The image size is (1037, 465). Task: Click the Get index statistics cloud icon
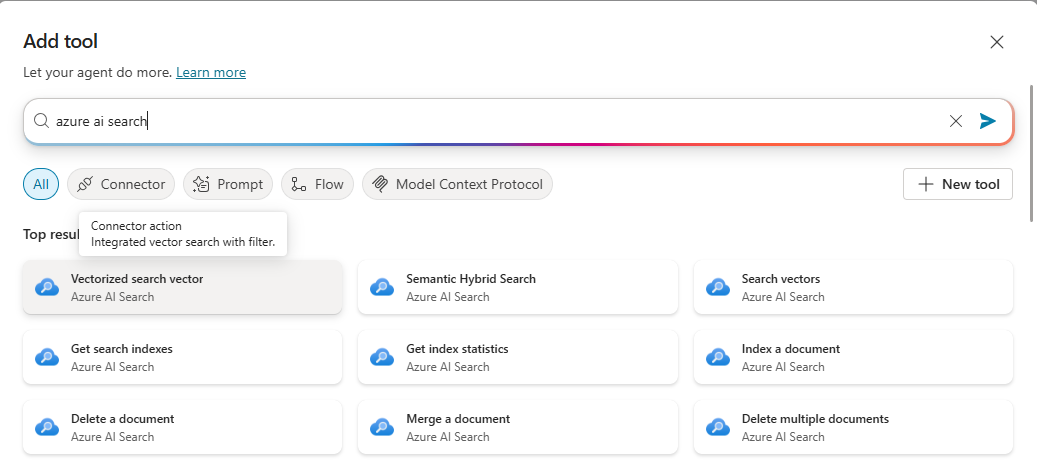[382, 358]
